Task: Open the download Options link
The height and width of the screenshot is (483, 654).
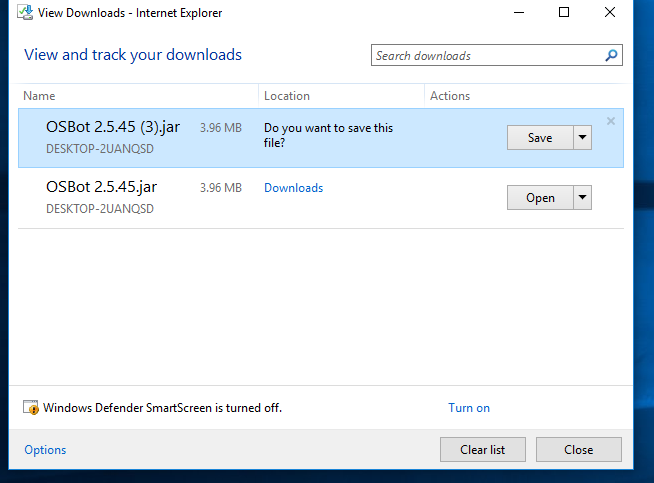Action: 45,450
